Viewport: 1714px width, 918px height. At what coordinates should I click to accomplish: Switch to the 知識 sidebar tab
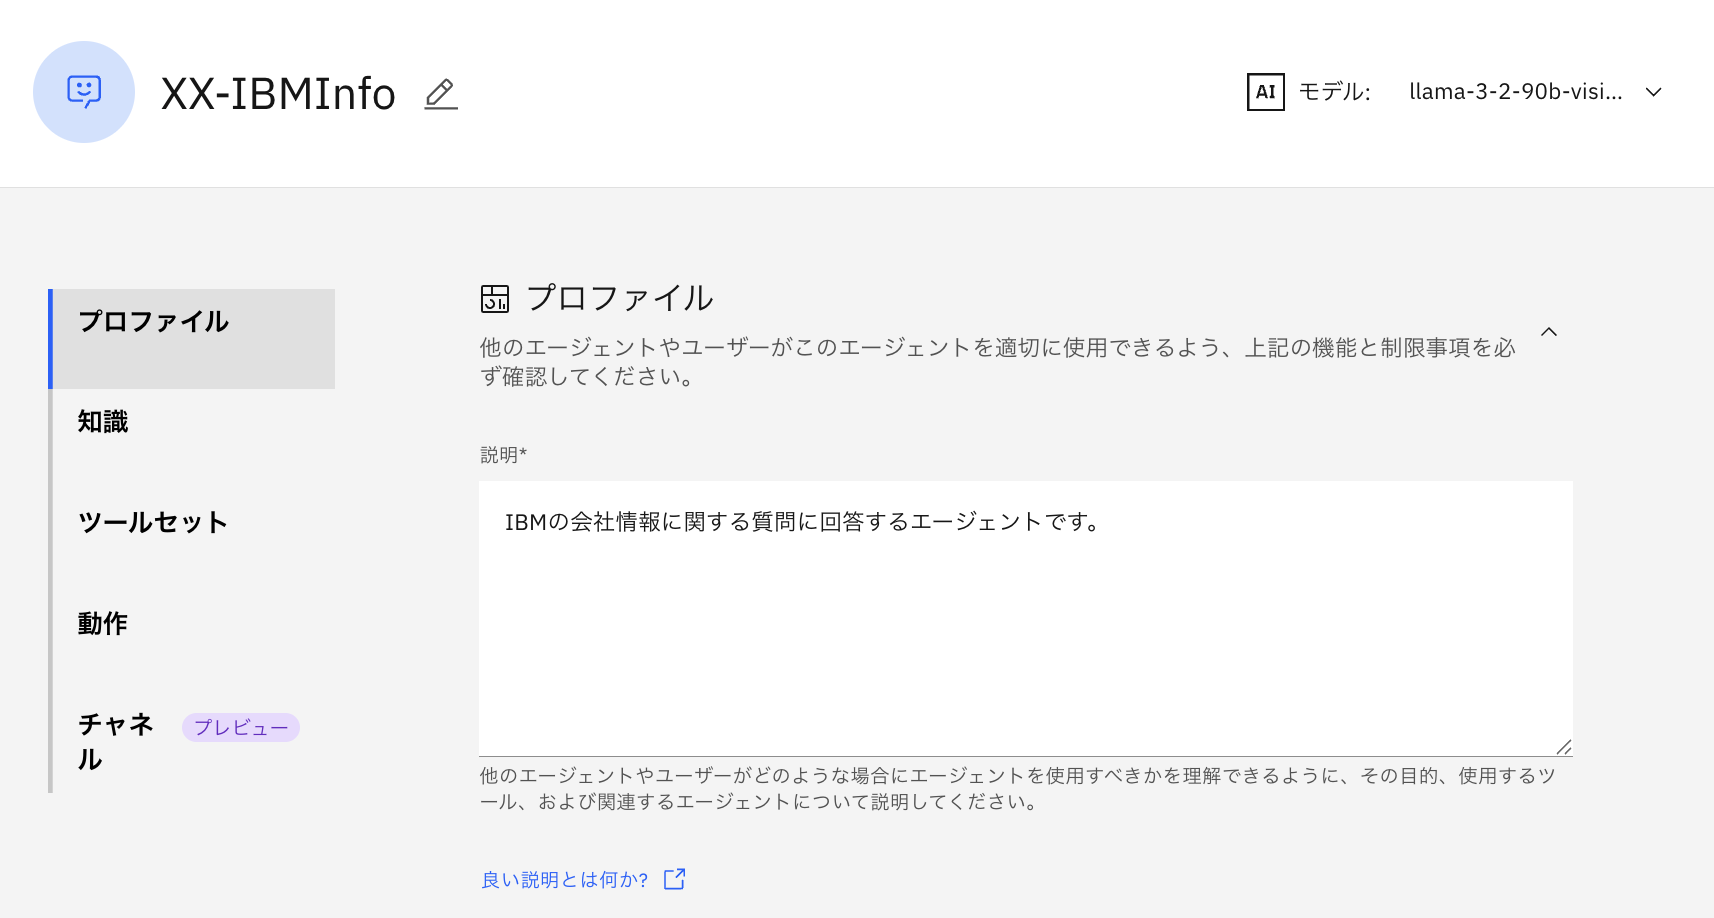coord(103,422)
